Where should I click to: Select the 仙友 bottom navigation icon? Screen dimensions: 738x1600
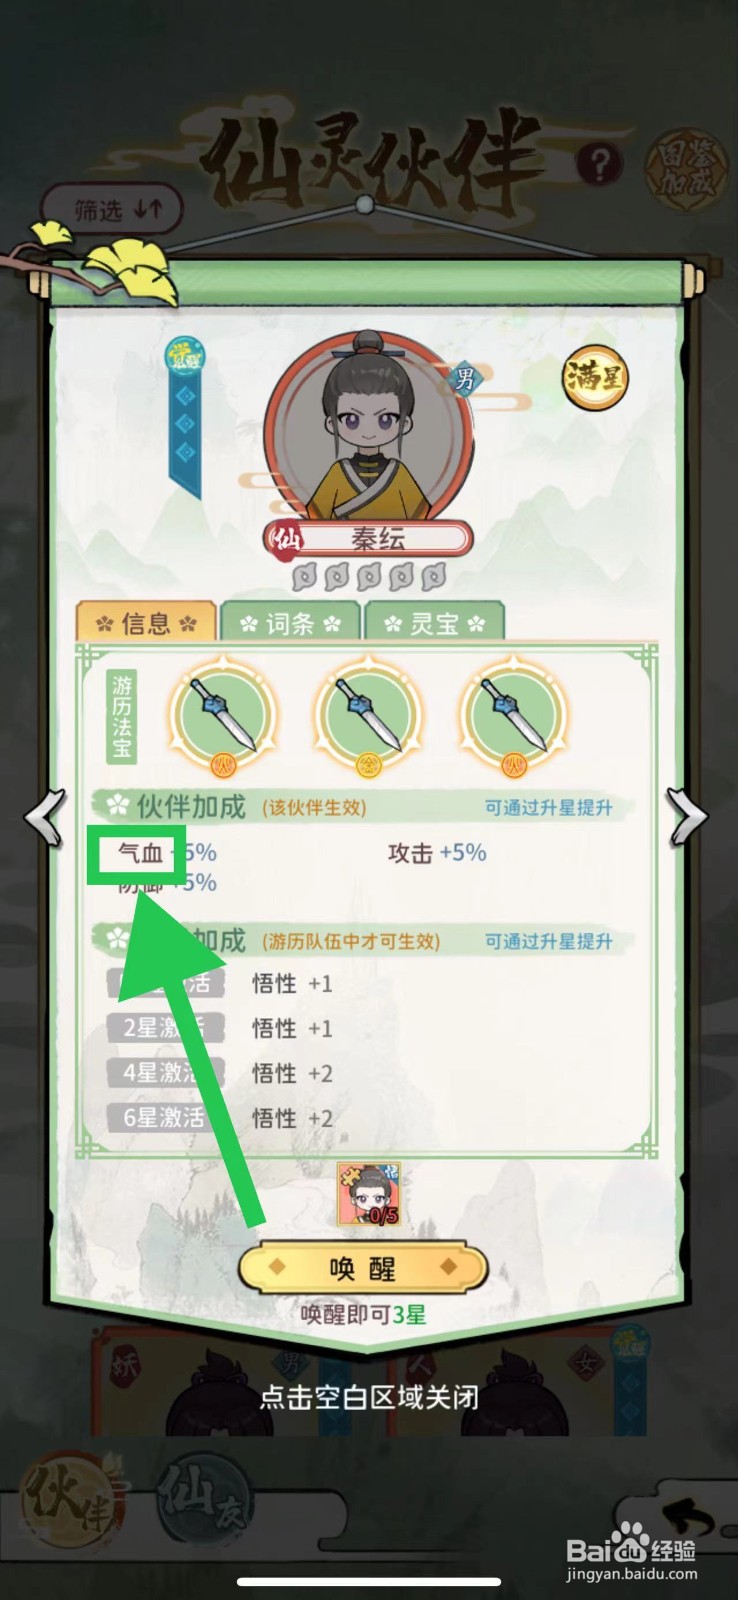click(204, 1497)
